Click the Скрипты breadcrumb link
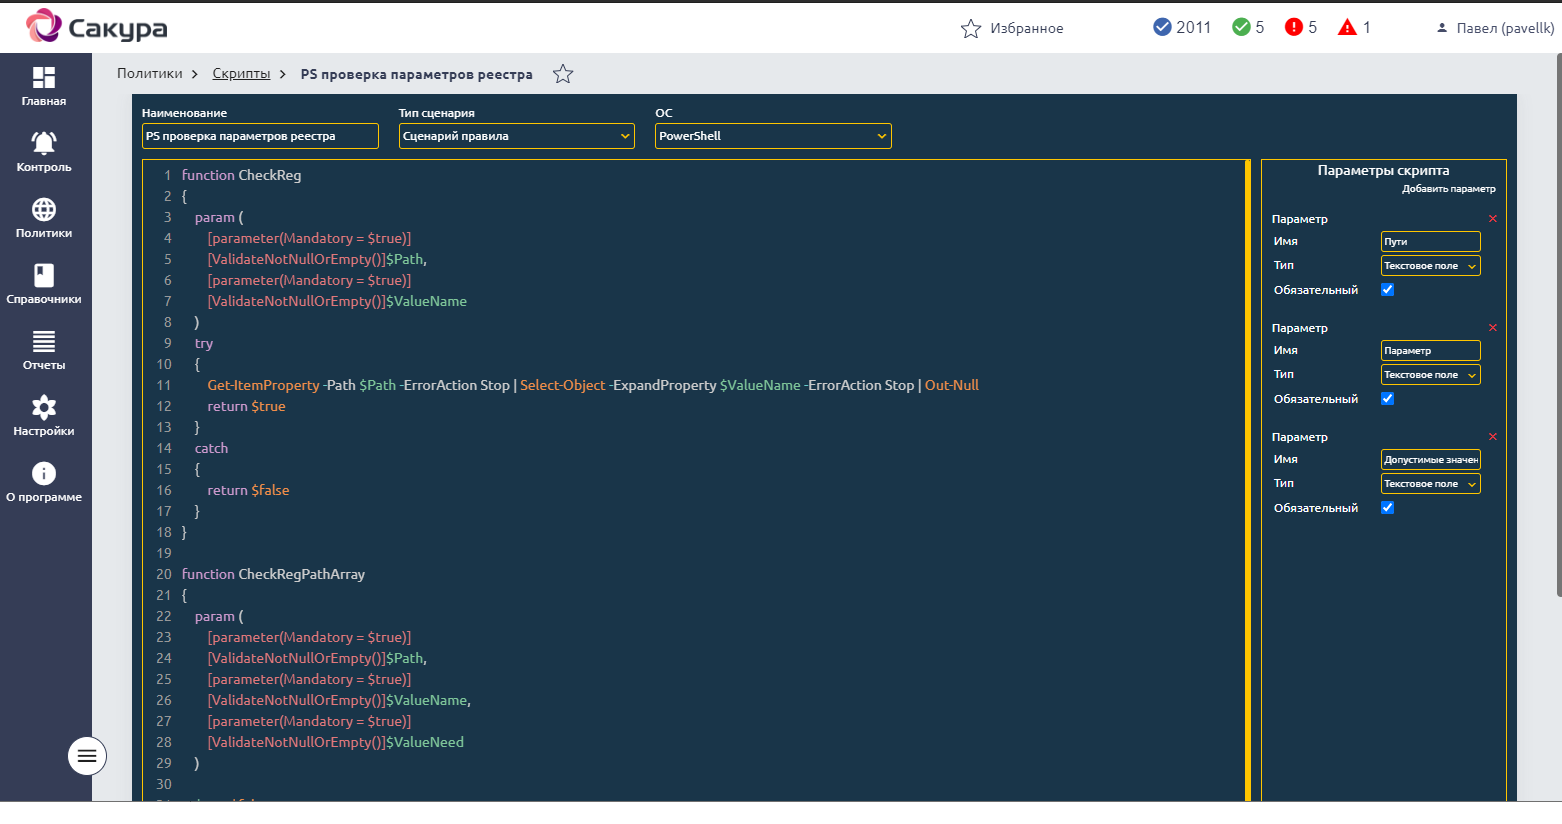Image resolution: width=1562 pixels, height=824 pixels. coord(241,74)
